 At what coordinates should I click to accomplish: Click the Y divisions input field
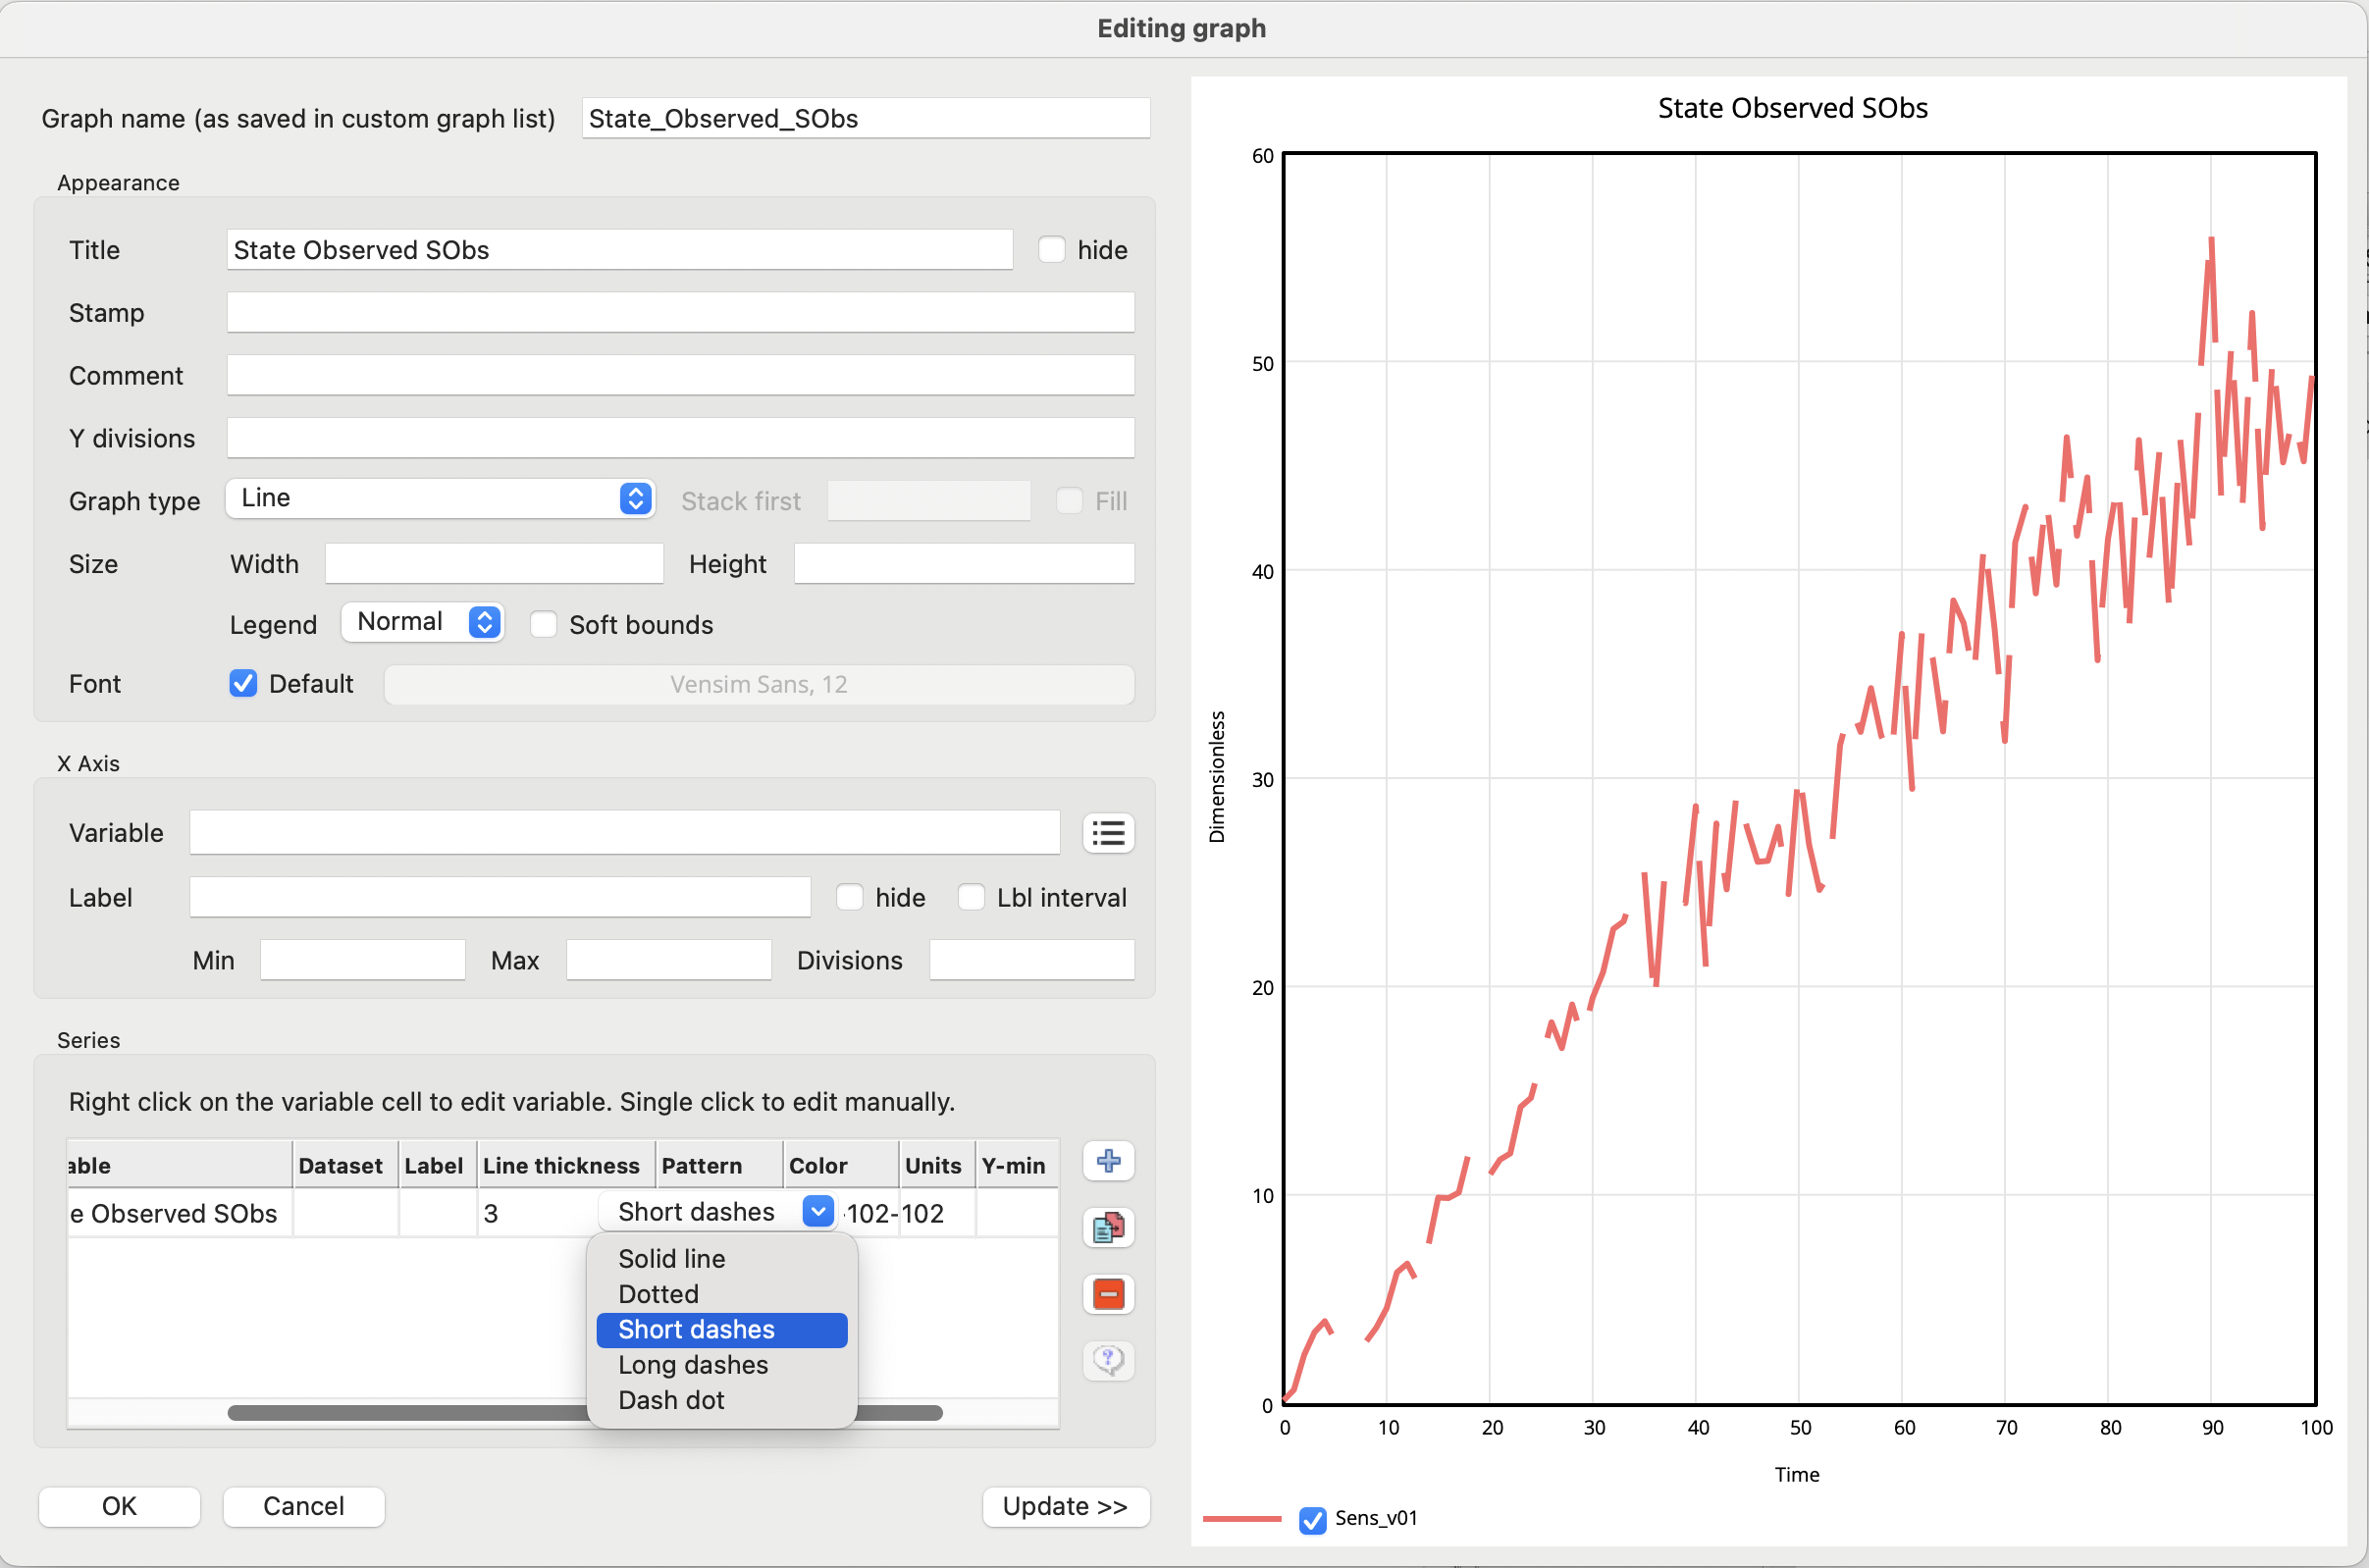coord(680,438)
